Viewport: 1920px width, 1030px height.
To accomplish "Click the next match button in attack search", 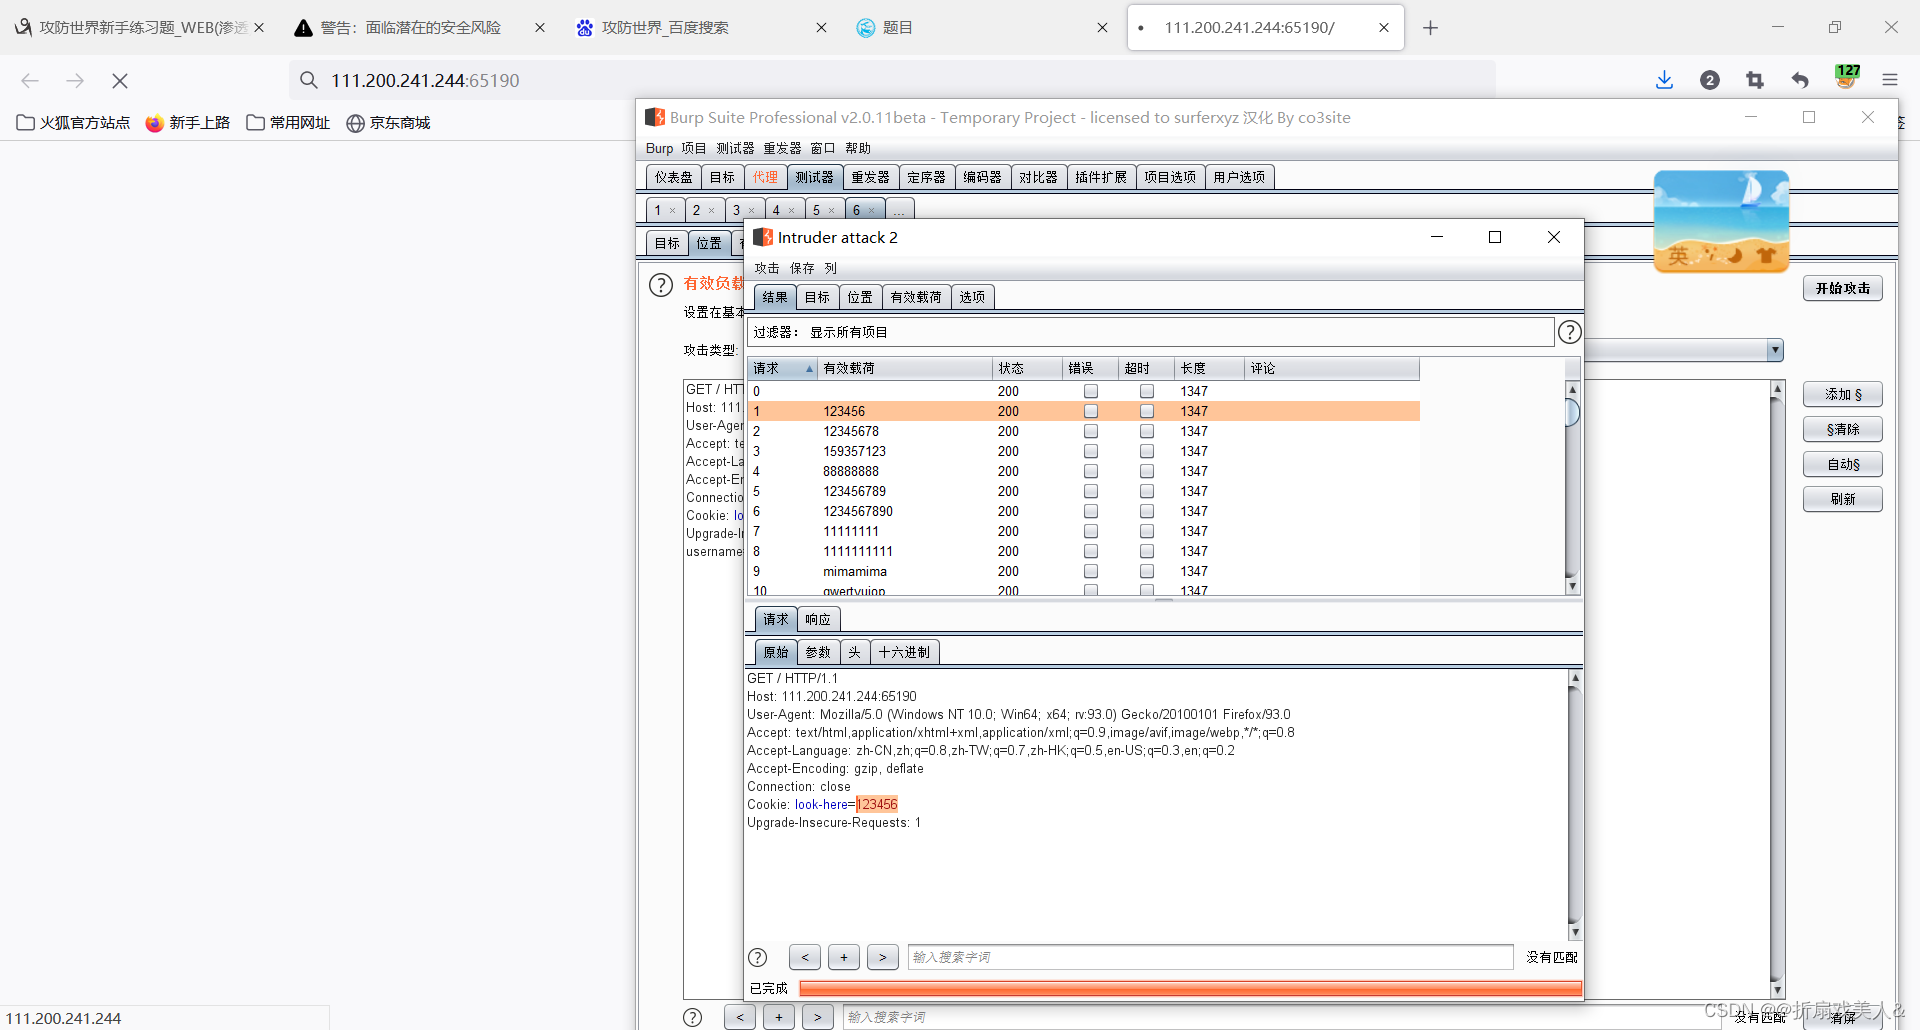I will point(883,957).
